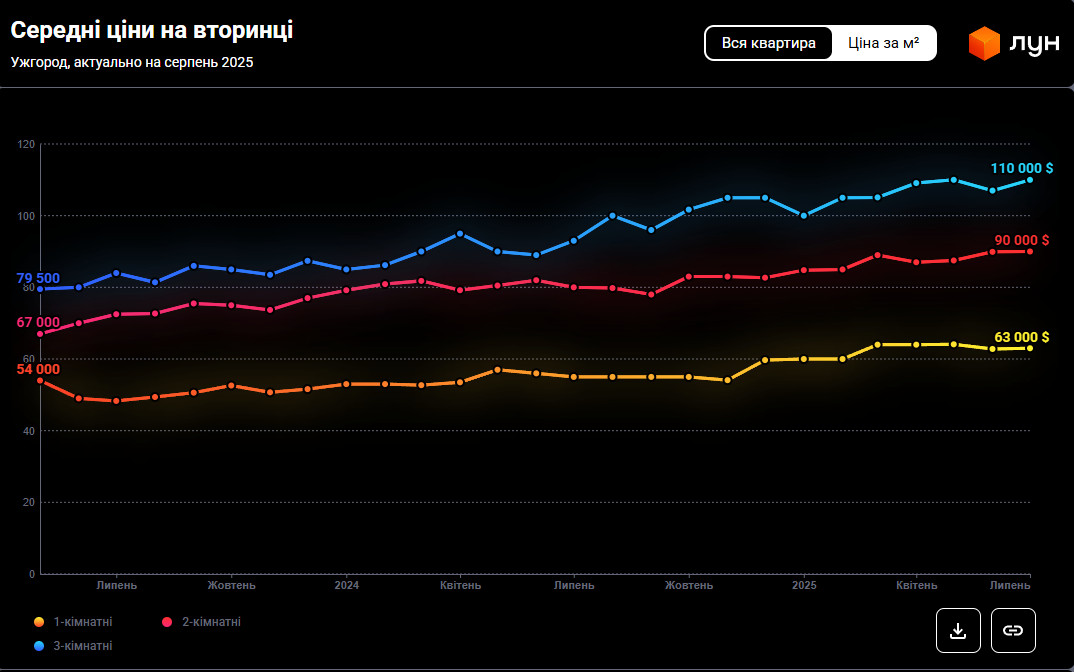Toggle the 1-кімнатні legend series
The image size is (1074, 672).
pyautogui.click(x=82, y=622)
